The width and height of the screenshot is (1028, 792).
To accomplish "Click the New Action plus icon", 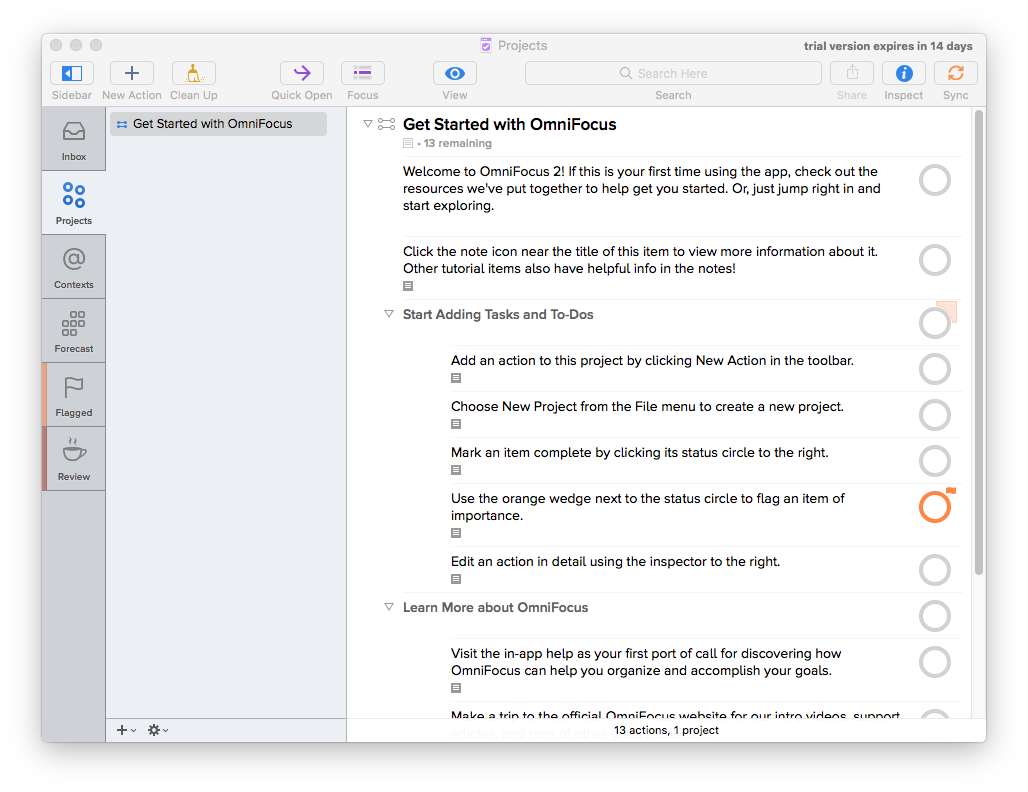I will (131, 73).
